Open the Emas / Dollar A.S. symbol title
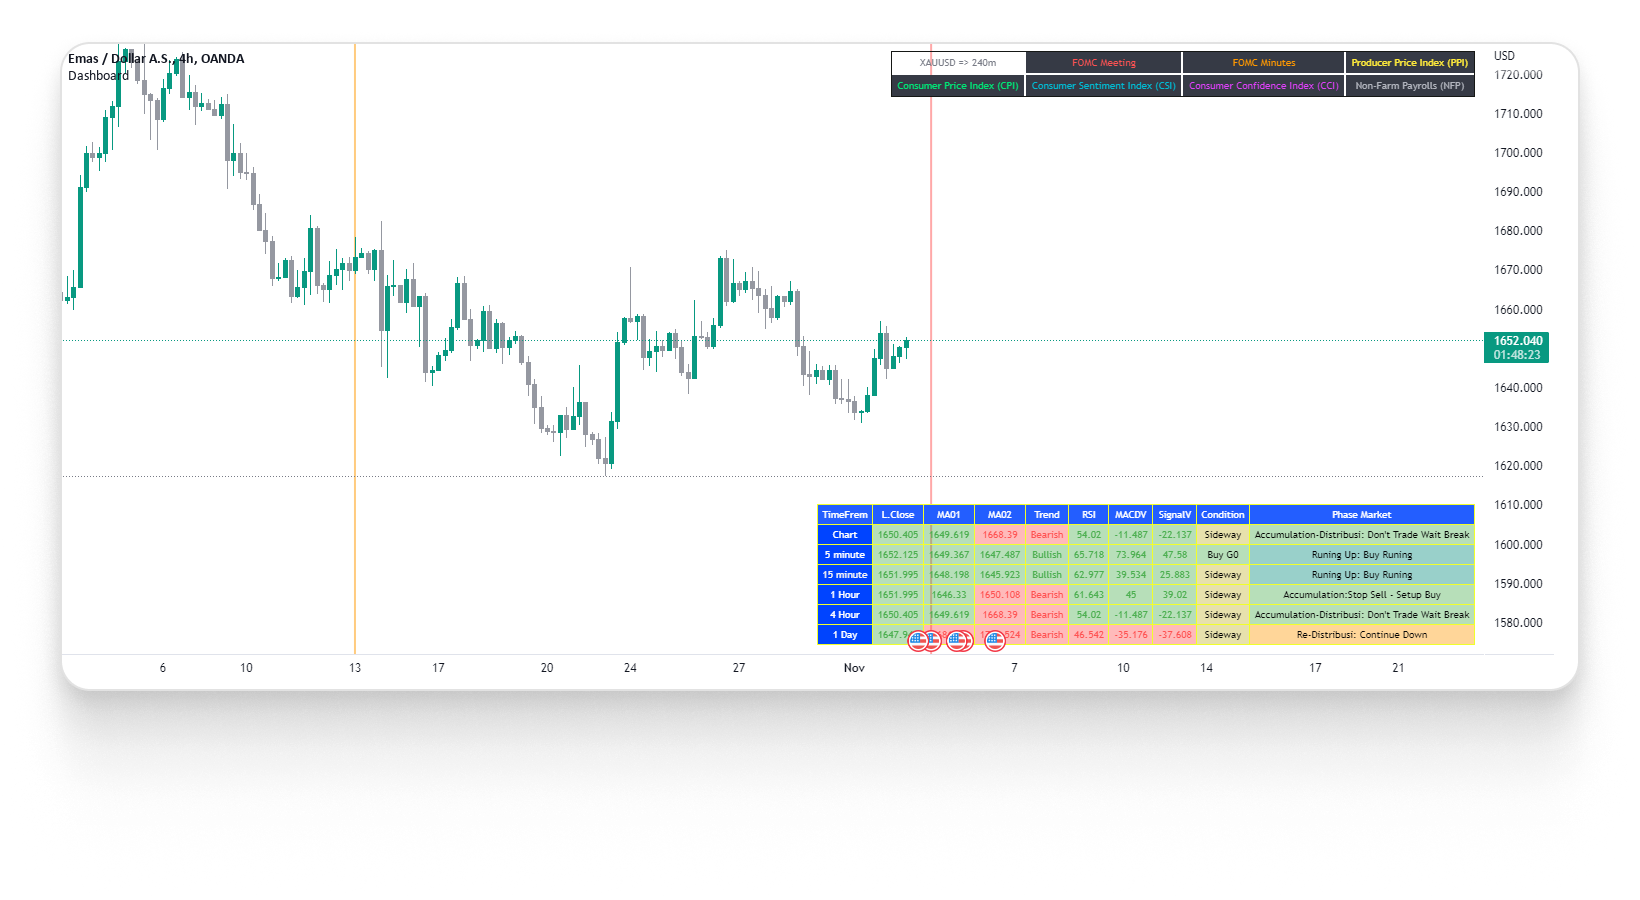The width and height of the screenshot is (1640, 900). [155, 59]
